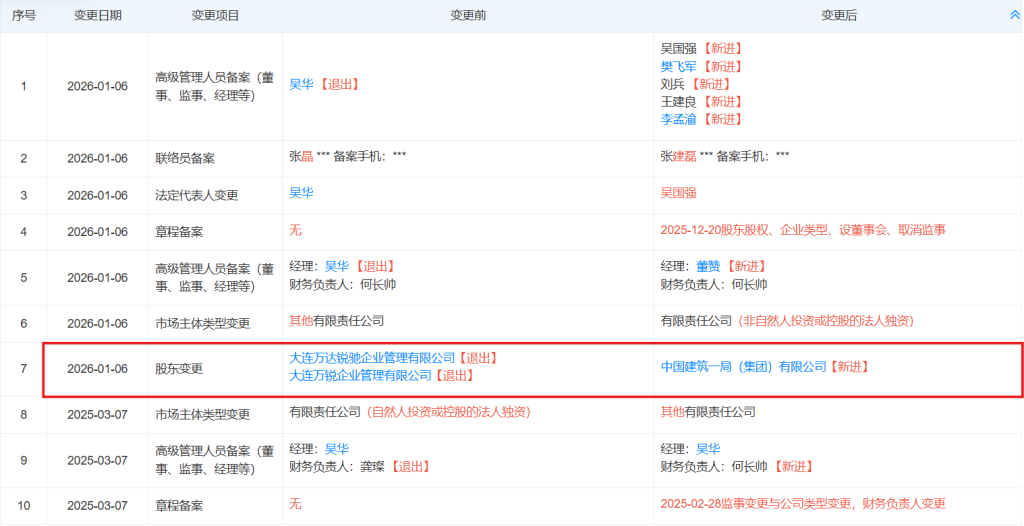This screenshot has height=526, width=1024.
Task: Open 董赞 manager link in row 5
Action: click(708, 266)
